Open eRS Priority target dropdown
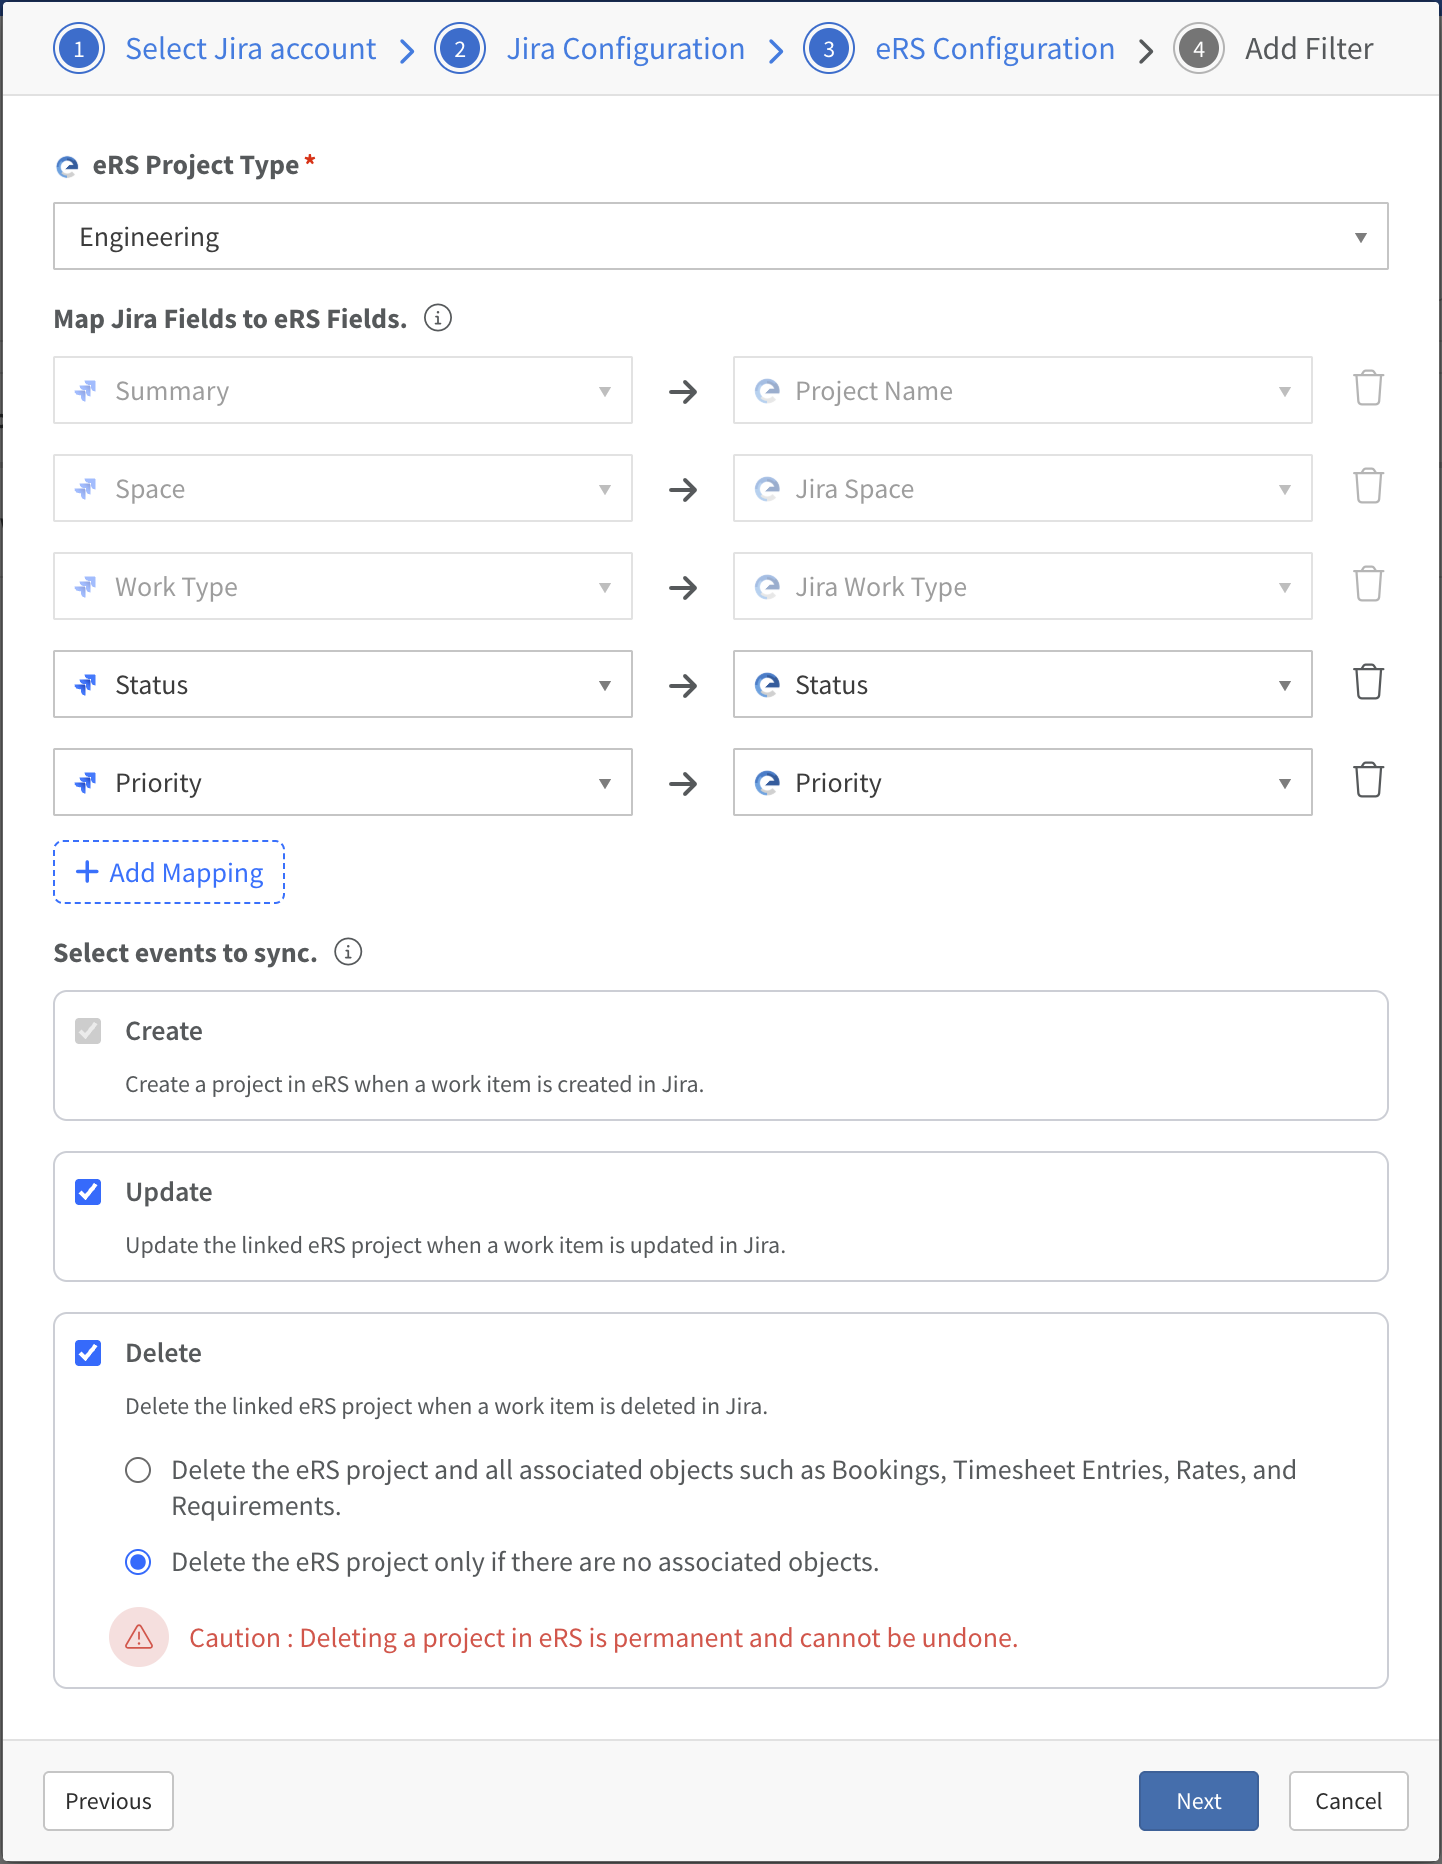This screenshot has height=1864, width=1442. (1023, 782)
